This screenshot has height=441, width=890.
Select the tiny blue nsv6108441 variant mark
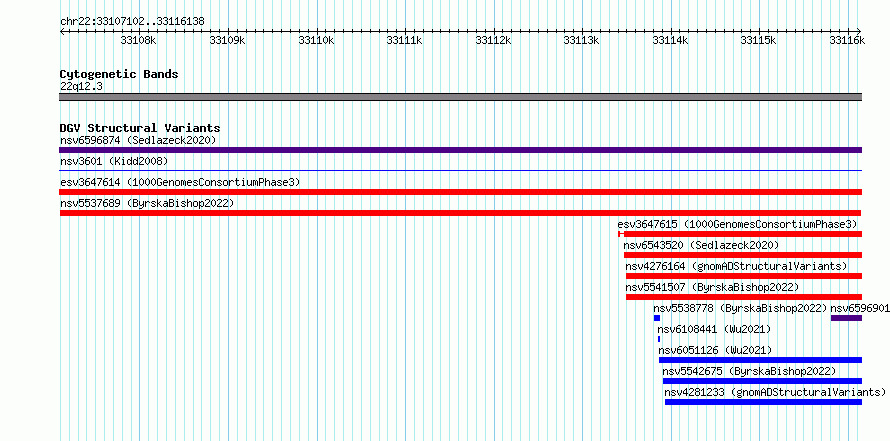659,339
